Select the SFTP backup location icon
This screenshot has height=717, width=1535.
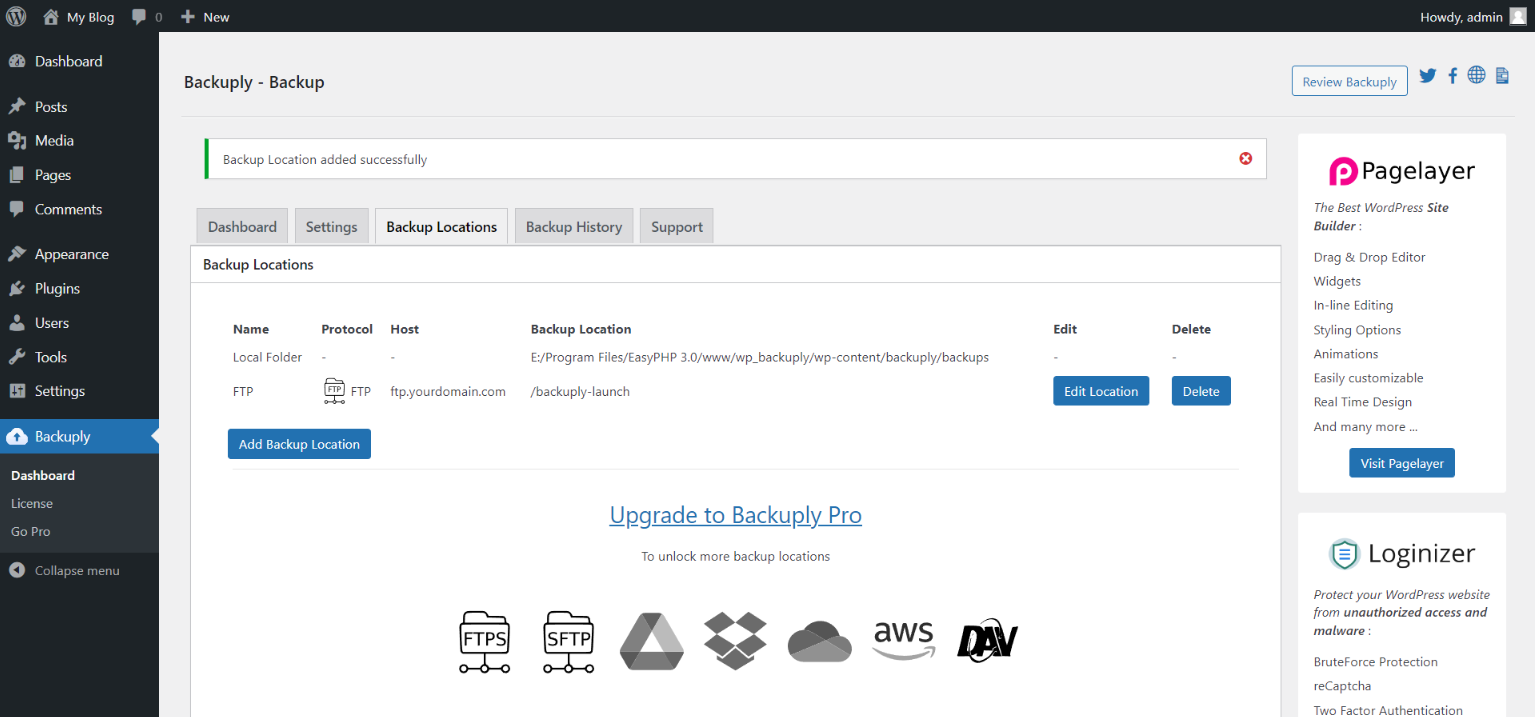pos(568,641)
